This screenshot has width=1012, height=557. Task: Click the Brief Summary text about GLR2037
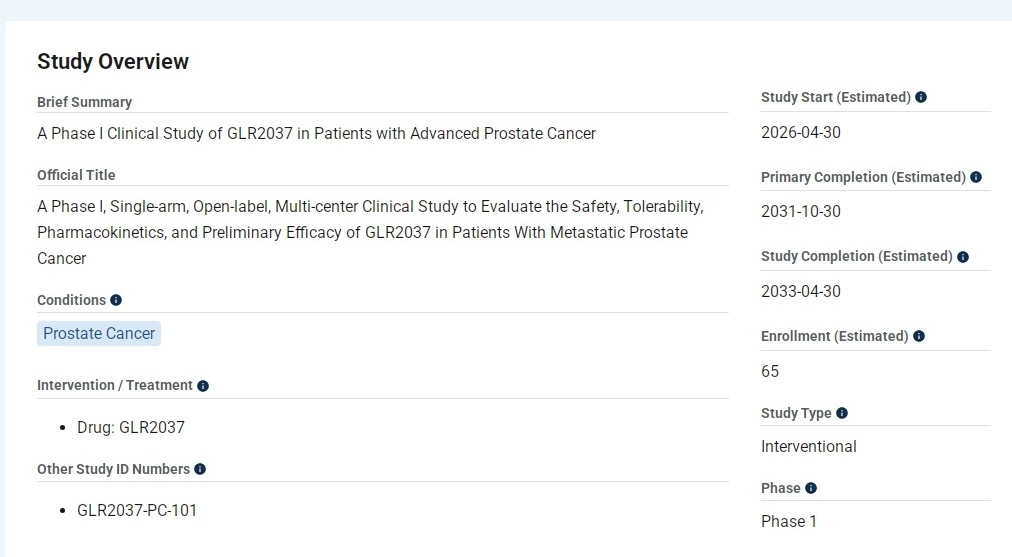[x=316, y=133]
